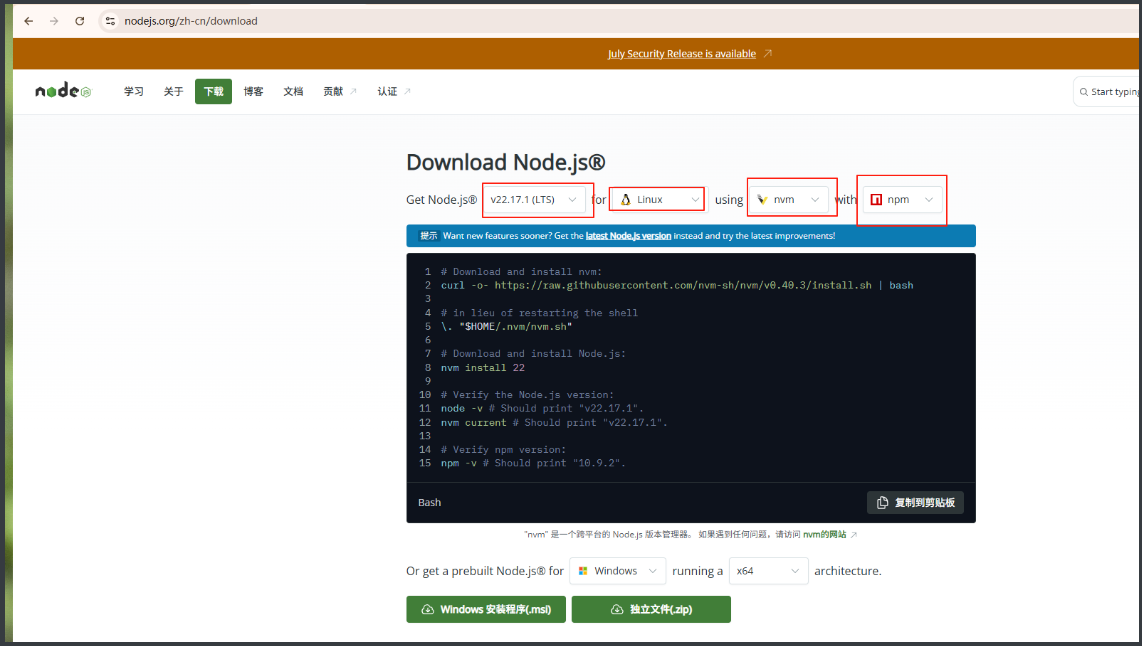Screen dimensions: 1142x646
Task: Click the curl install command line
Action: 677,285
